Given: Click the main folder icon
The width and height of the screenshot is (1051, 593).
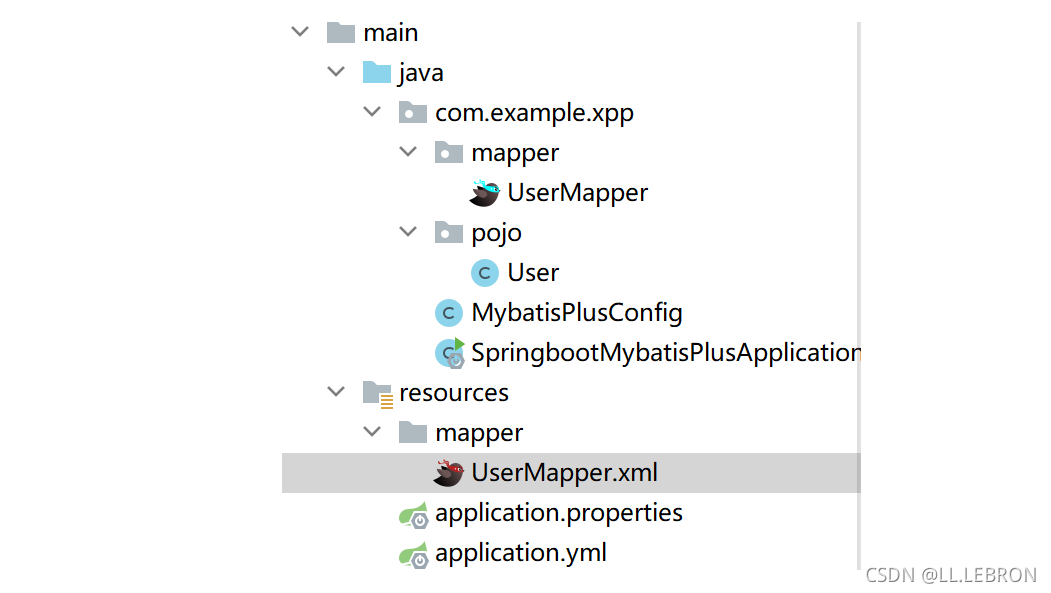Looking at the screenshot, I should pyautogui.click(x=341, y=32).
